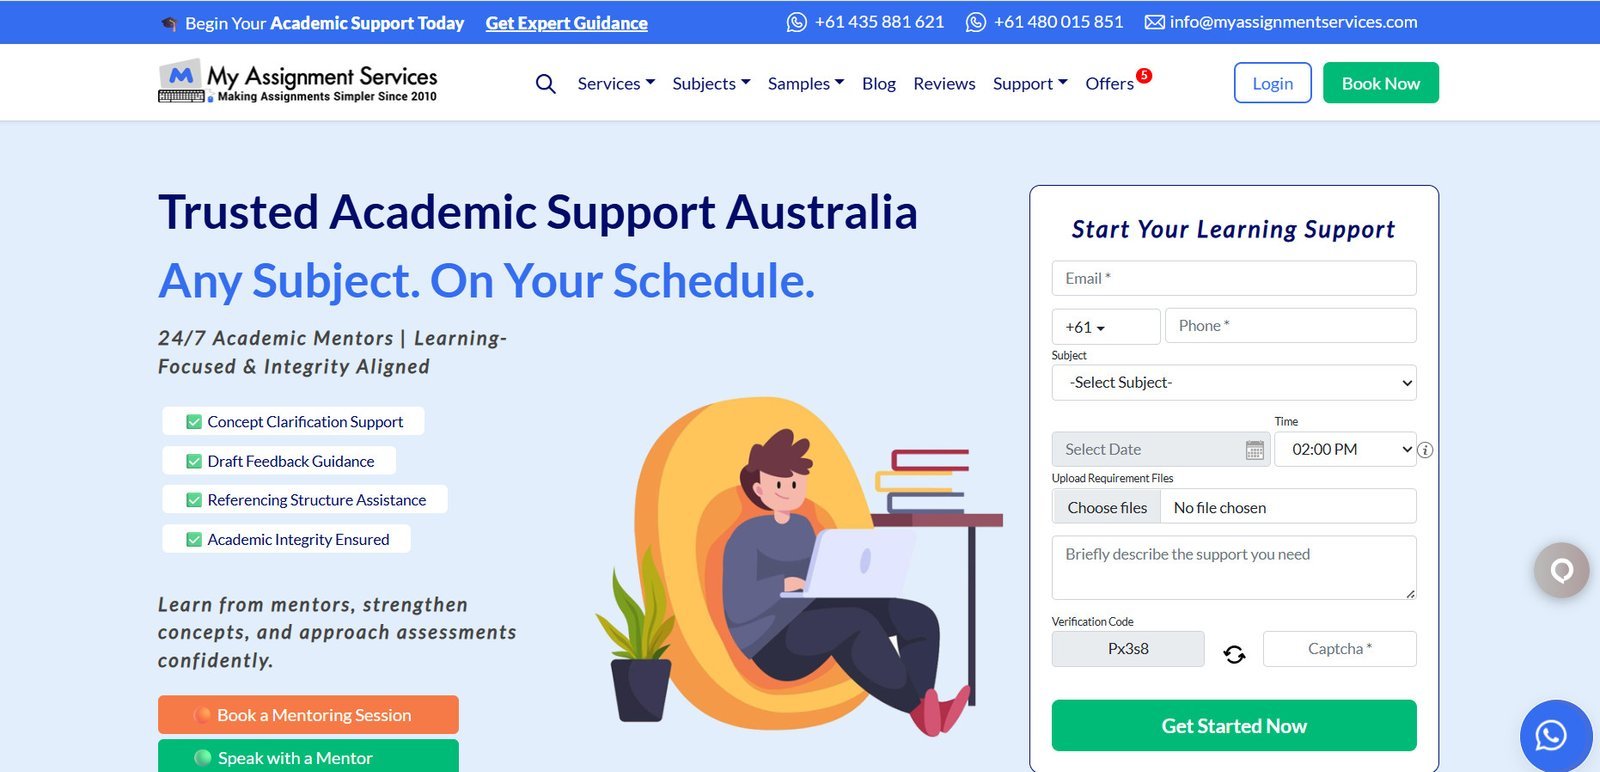The width and height of the screenshot is (1600, 772).
Task: Open the Samples menu
Action: [806, 84]
